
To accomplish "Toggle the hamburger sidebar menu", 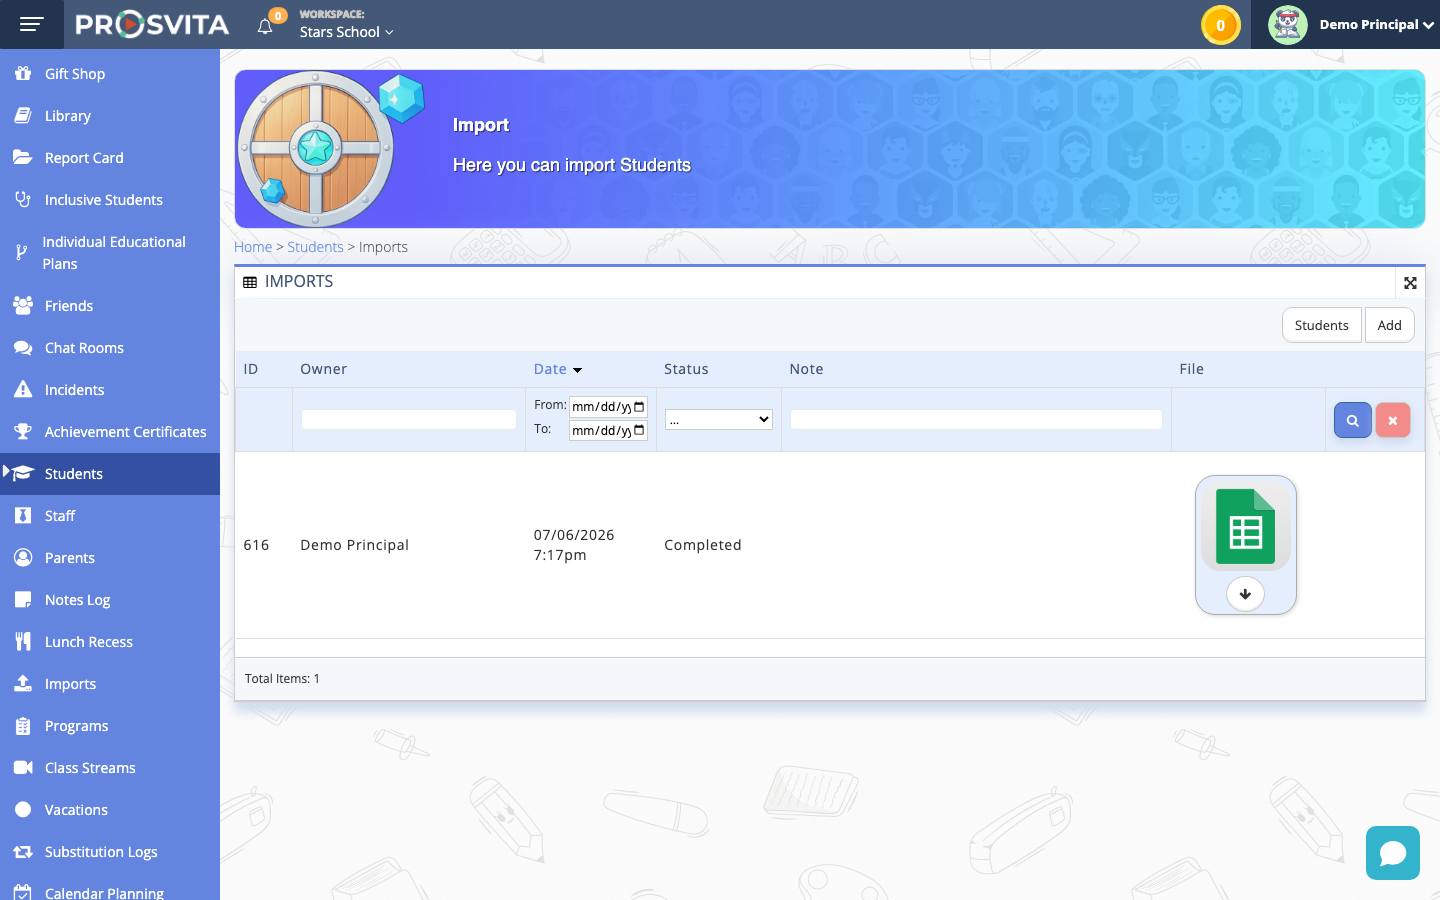I will point(32,24).
